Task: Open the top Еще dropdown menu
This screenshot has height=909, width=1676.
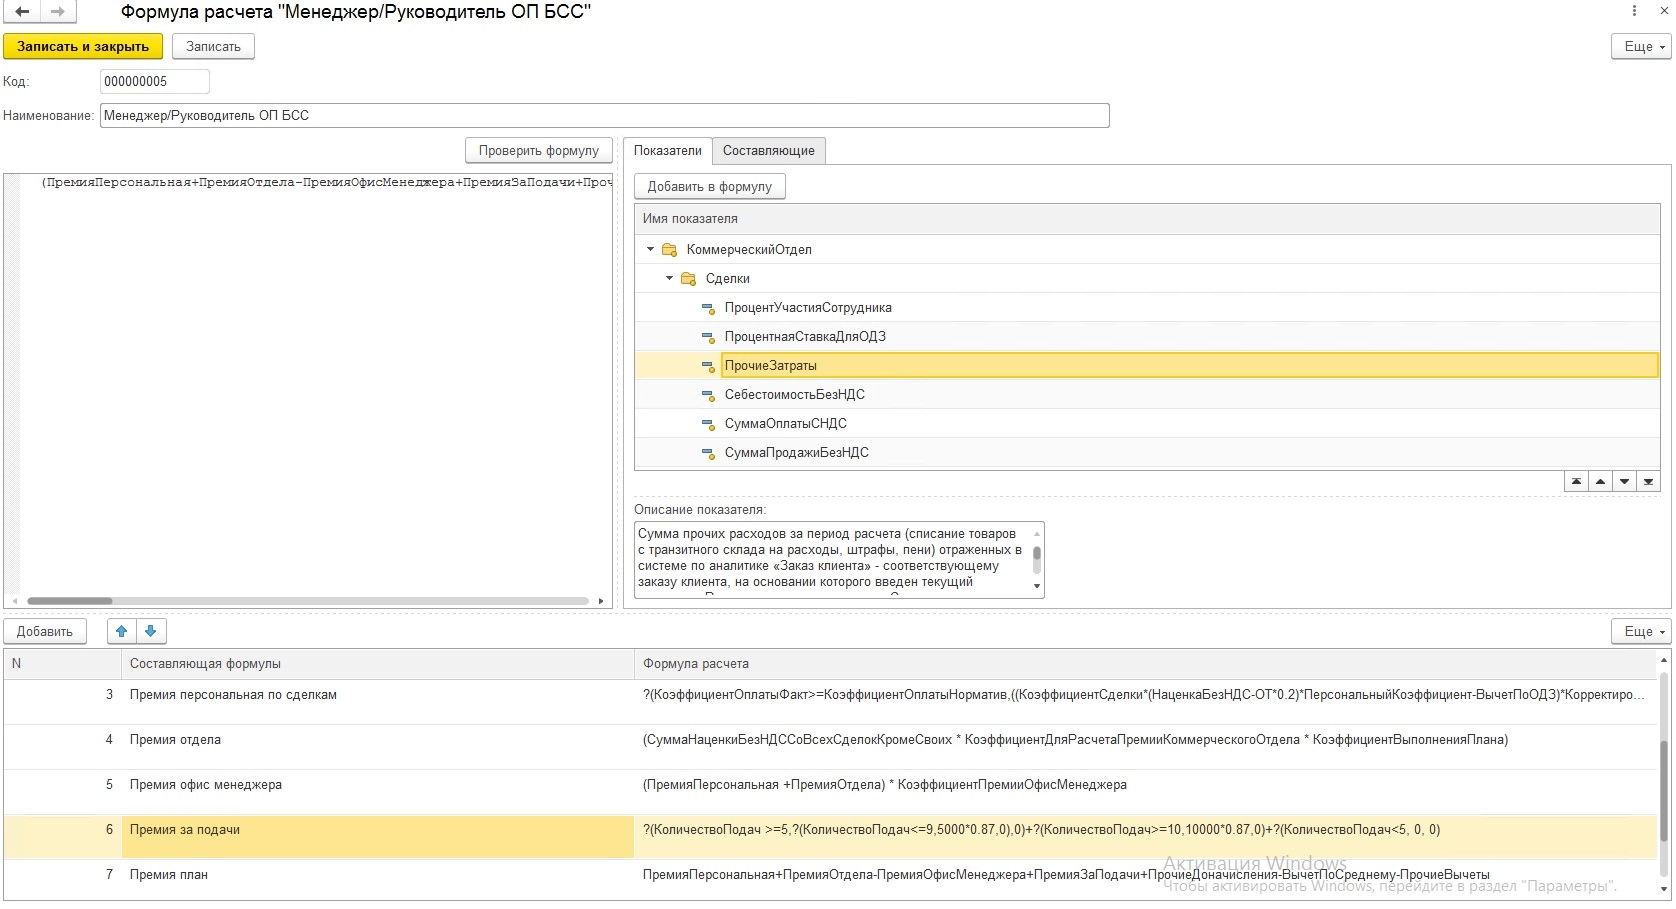Action: [1640, 46]
